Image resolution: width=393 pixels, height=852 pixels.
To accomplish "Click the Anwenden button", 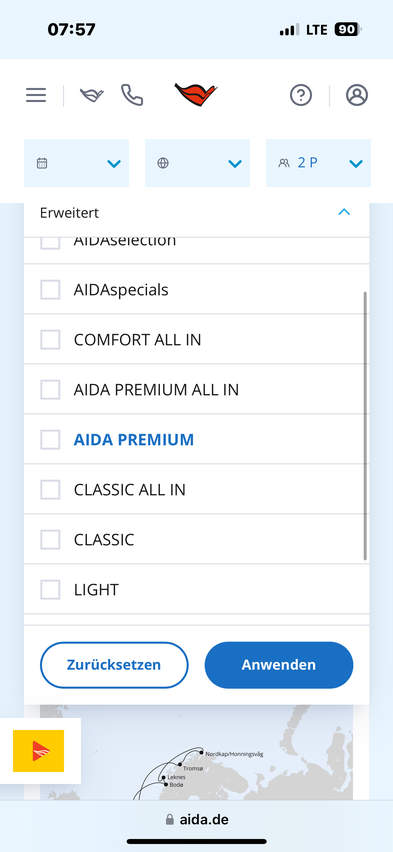I will coord(279,665).
